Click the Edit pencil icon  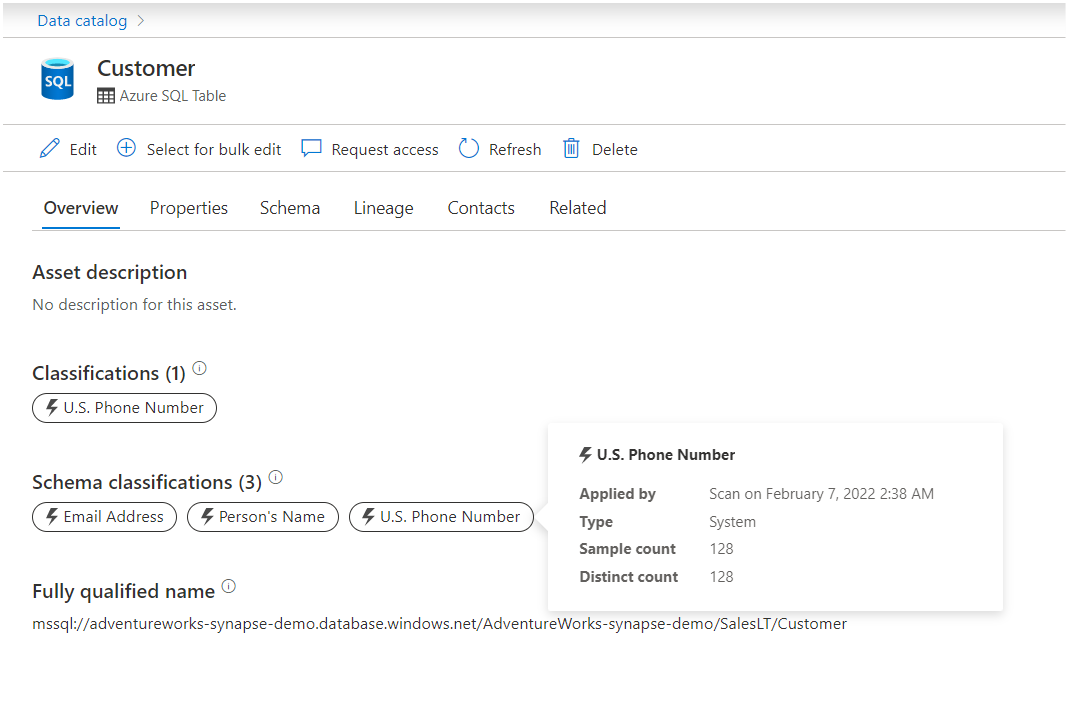coord(50,148)
